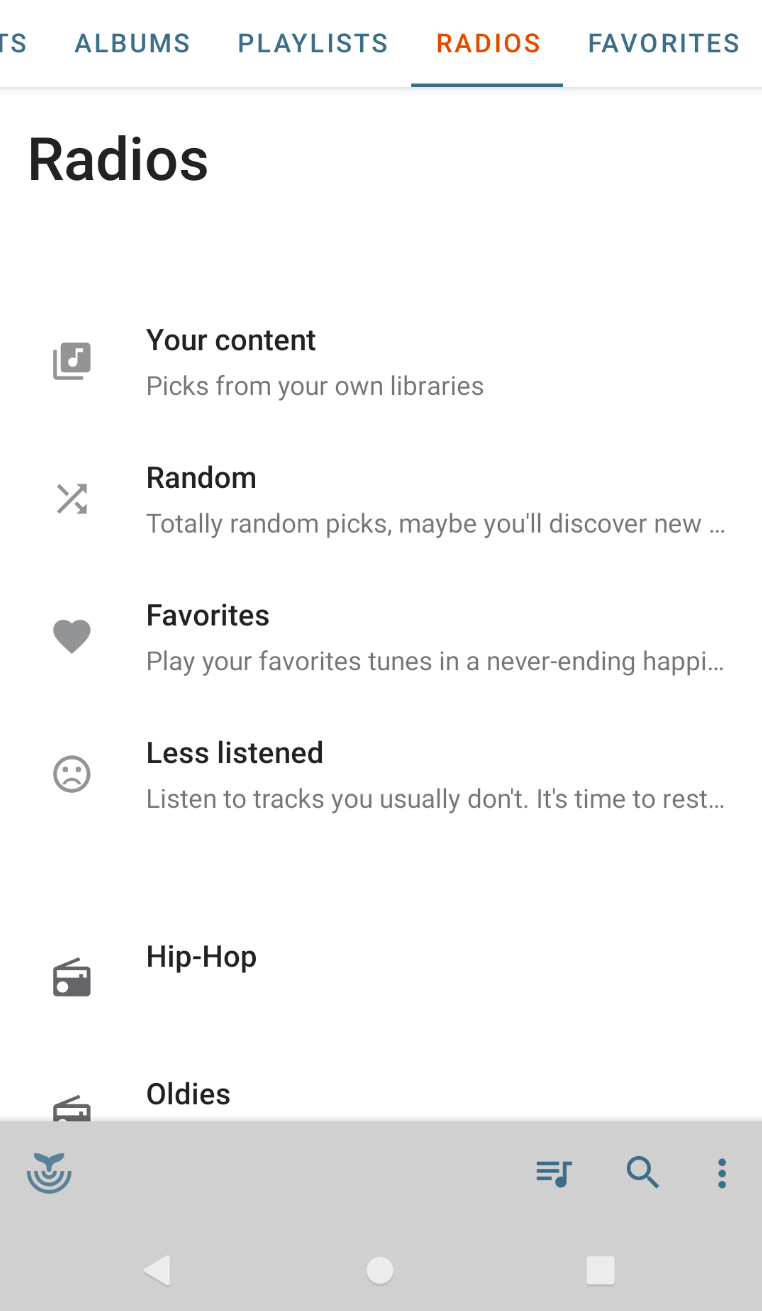Tap the Favorites heart icon
Image resolution: width=762 pixels, height=1311 pixels.
pyautogui.click(x=72, y=636)
